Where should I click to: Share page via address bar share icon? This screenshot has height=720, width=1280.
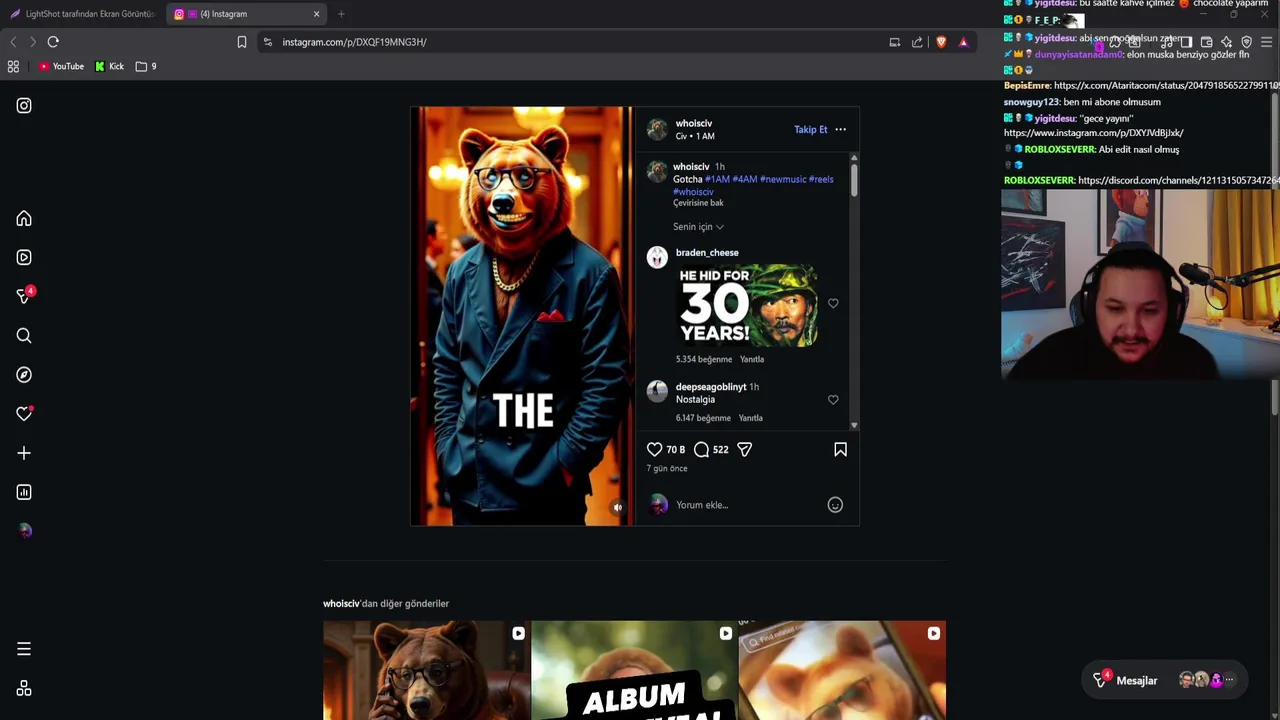(x=917, y=42)
